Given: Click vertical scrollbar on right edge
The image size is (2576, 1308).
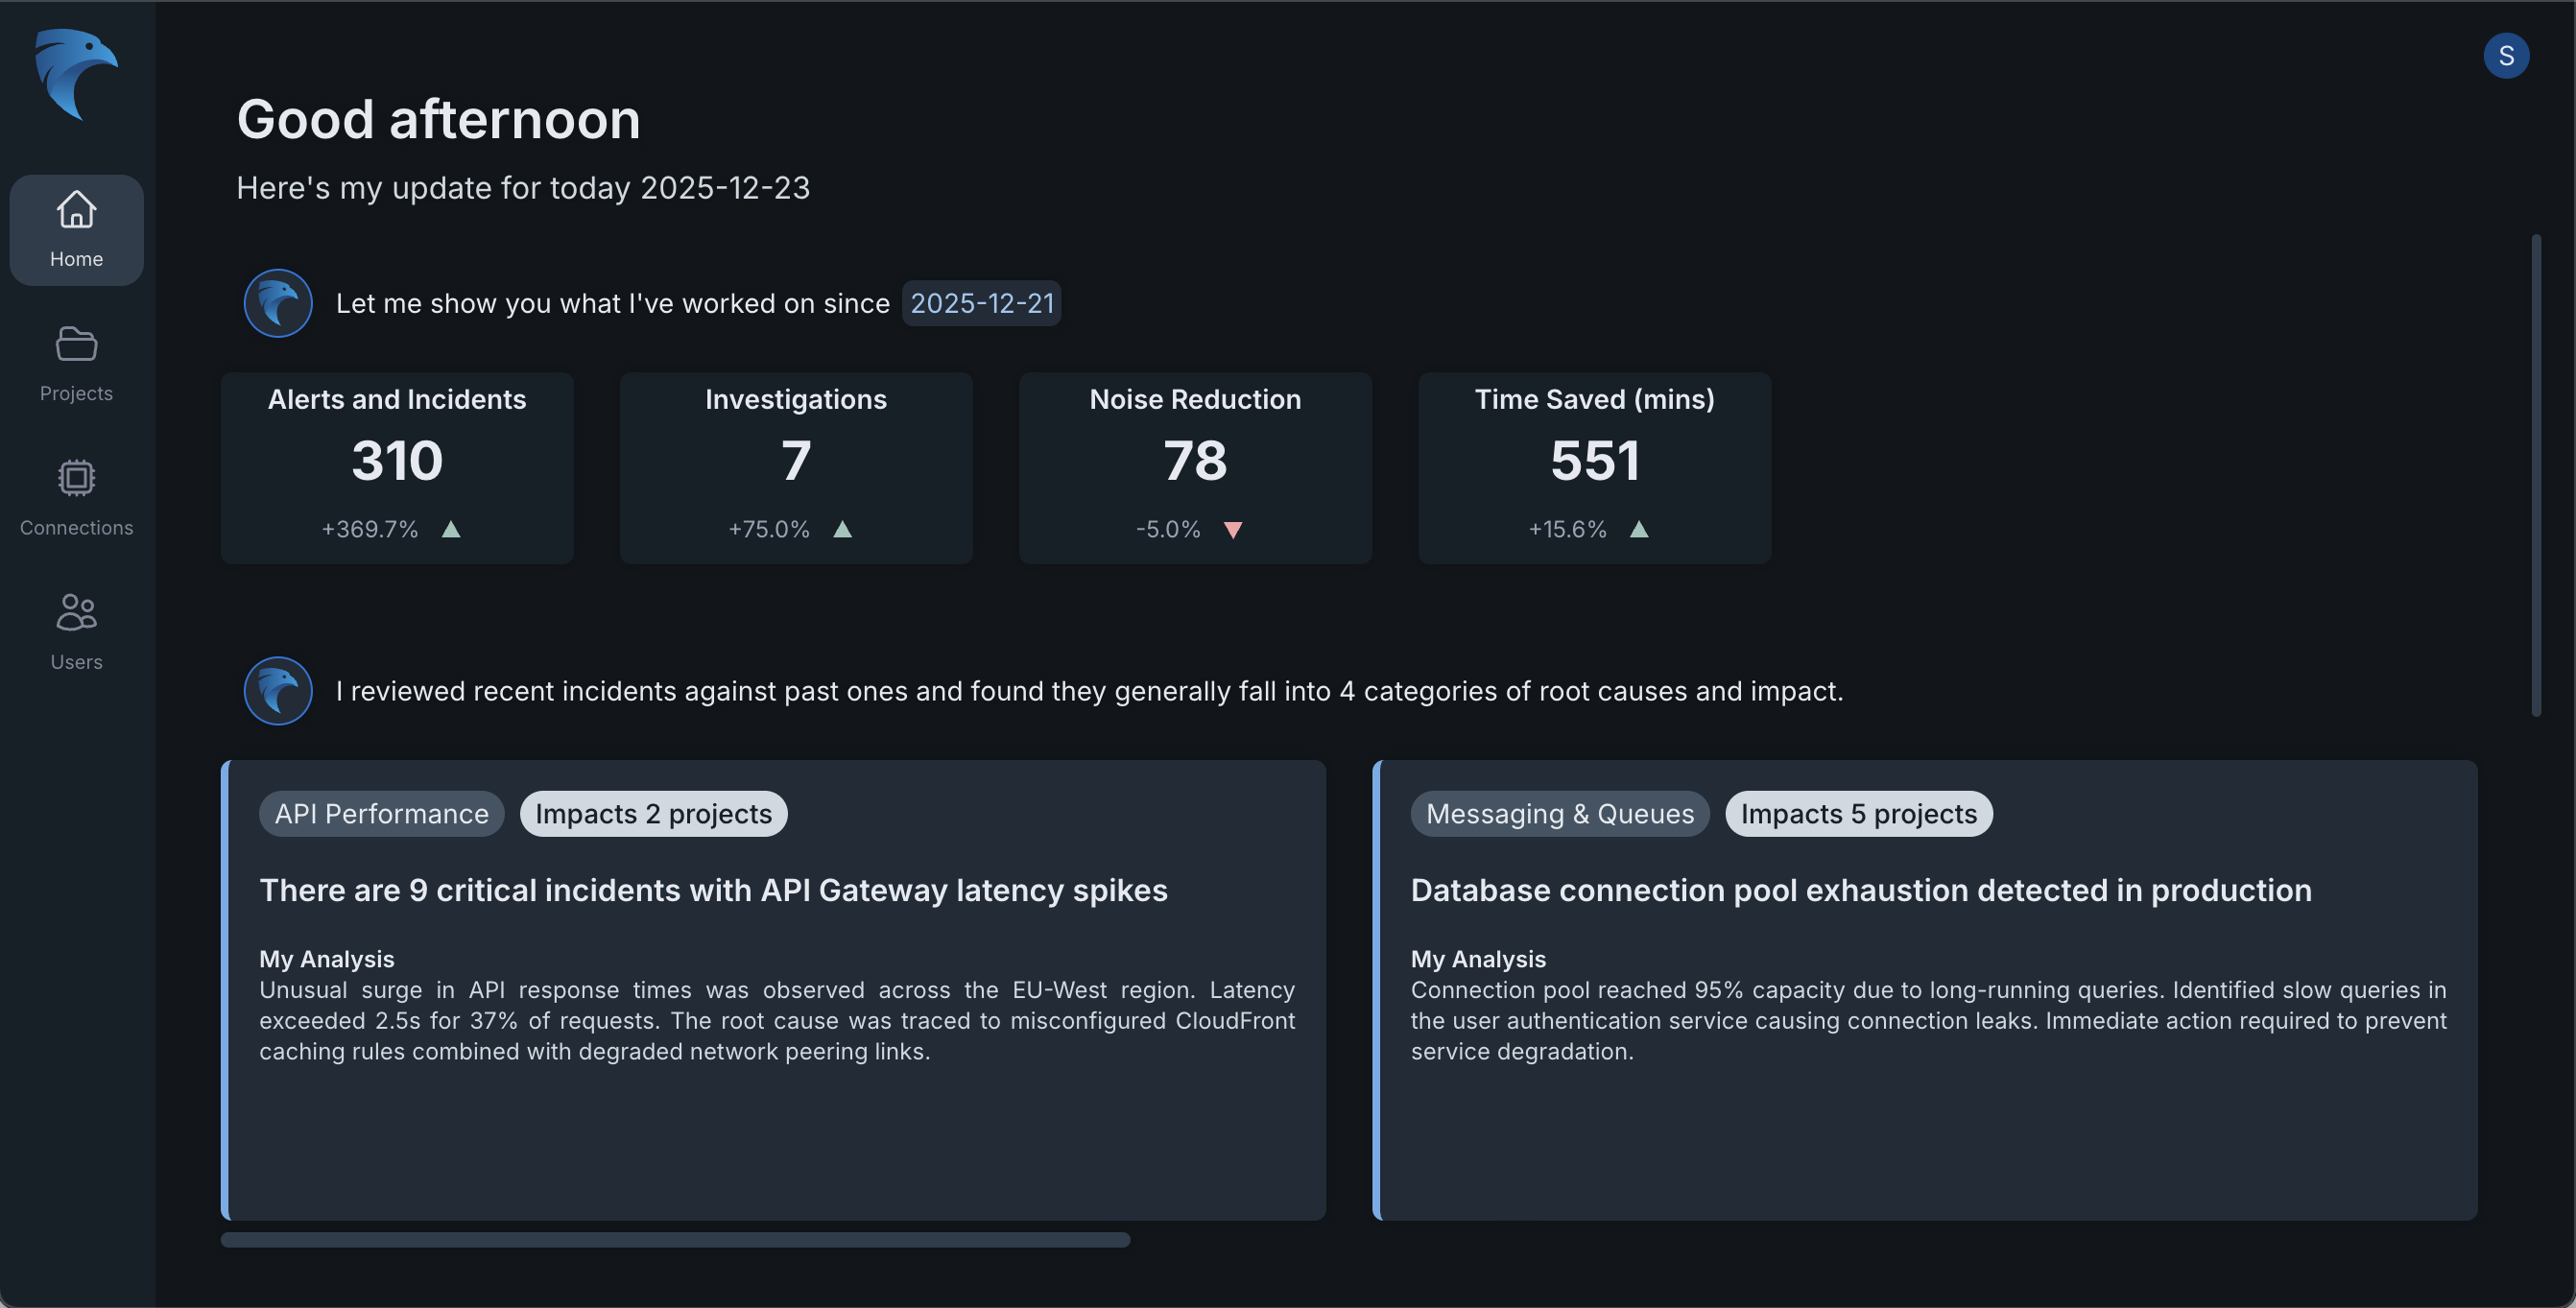Looking at the screenshot, I should coord(2536,475).
